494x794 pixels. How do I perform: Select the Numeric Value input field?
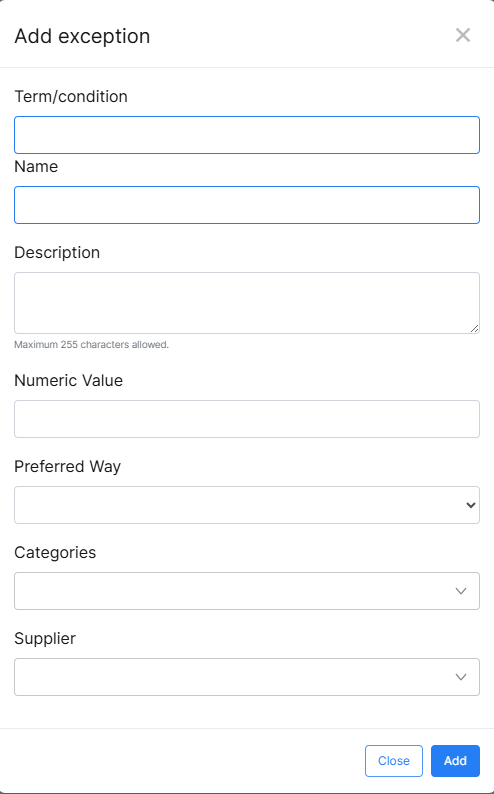tap(247, 419)
